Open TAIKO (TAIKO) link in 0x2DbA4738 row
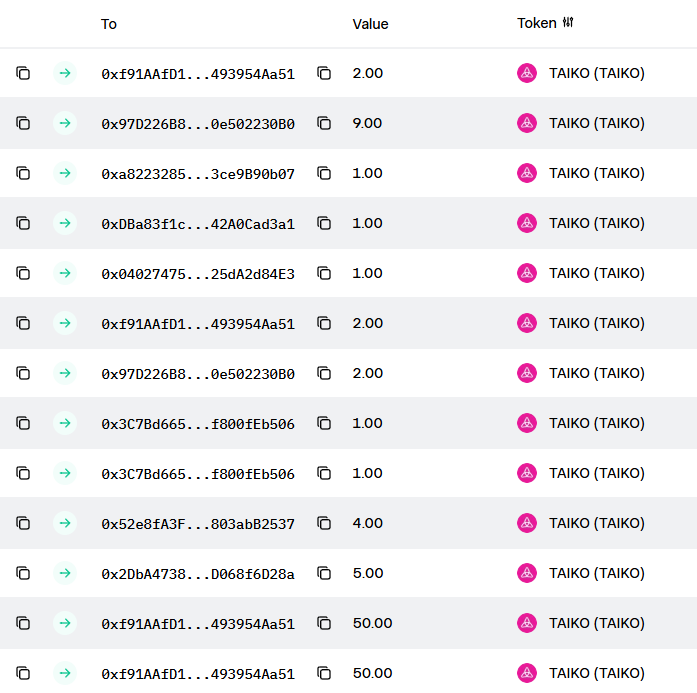This screenshot has height=693, width=697. (597, 573)
